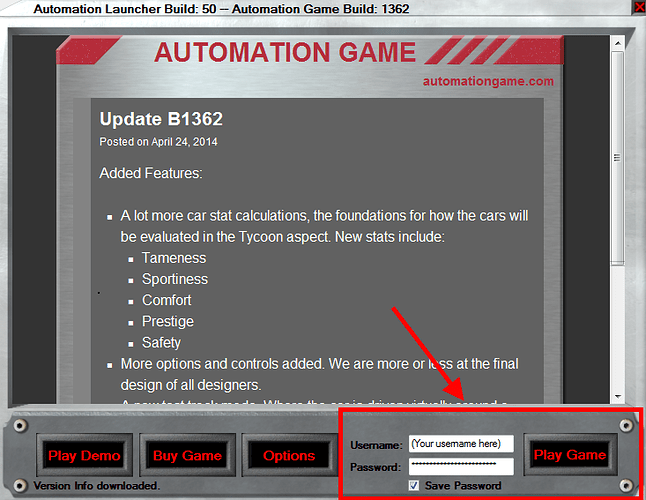Open the launcher Options
Viewport: 646px width, 500px height.
289,456
